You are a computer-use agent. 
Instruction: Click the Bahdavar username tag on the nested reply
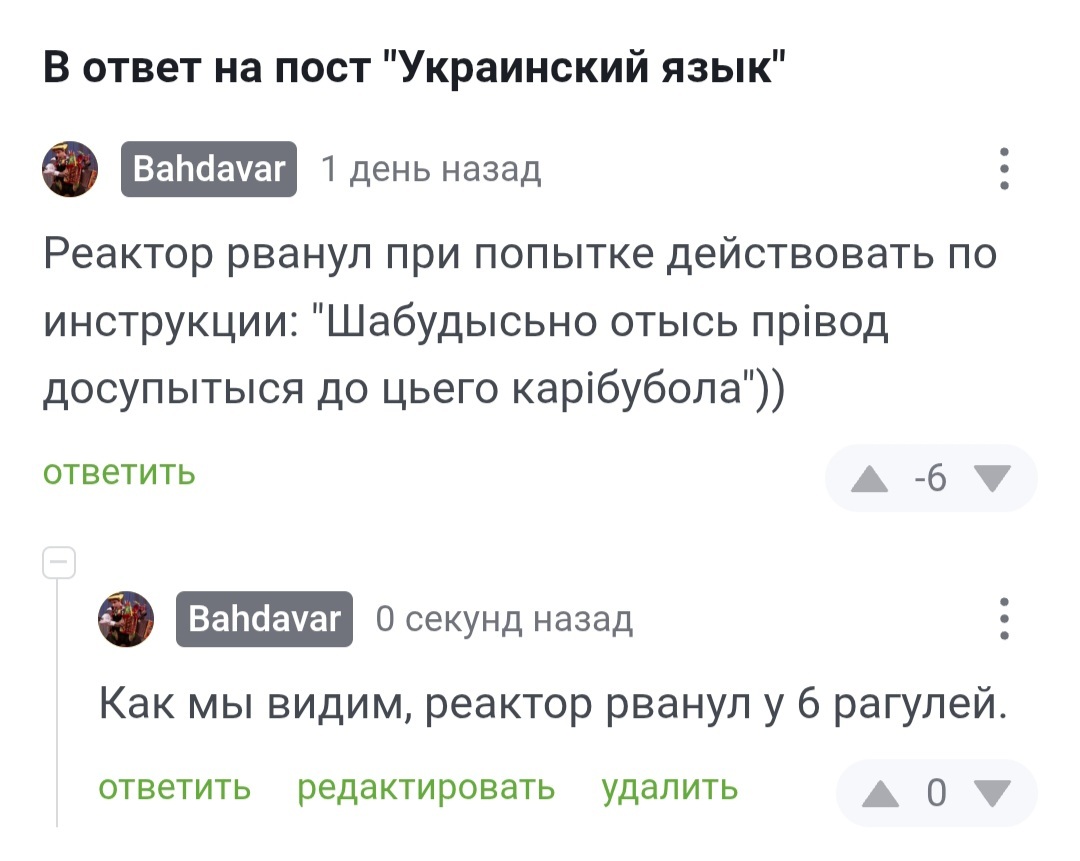(x=264, y=619)
